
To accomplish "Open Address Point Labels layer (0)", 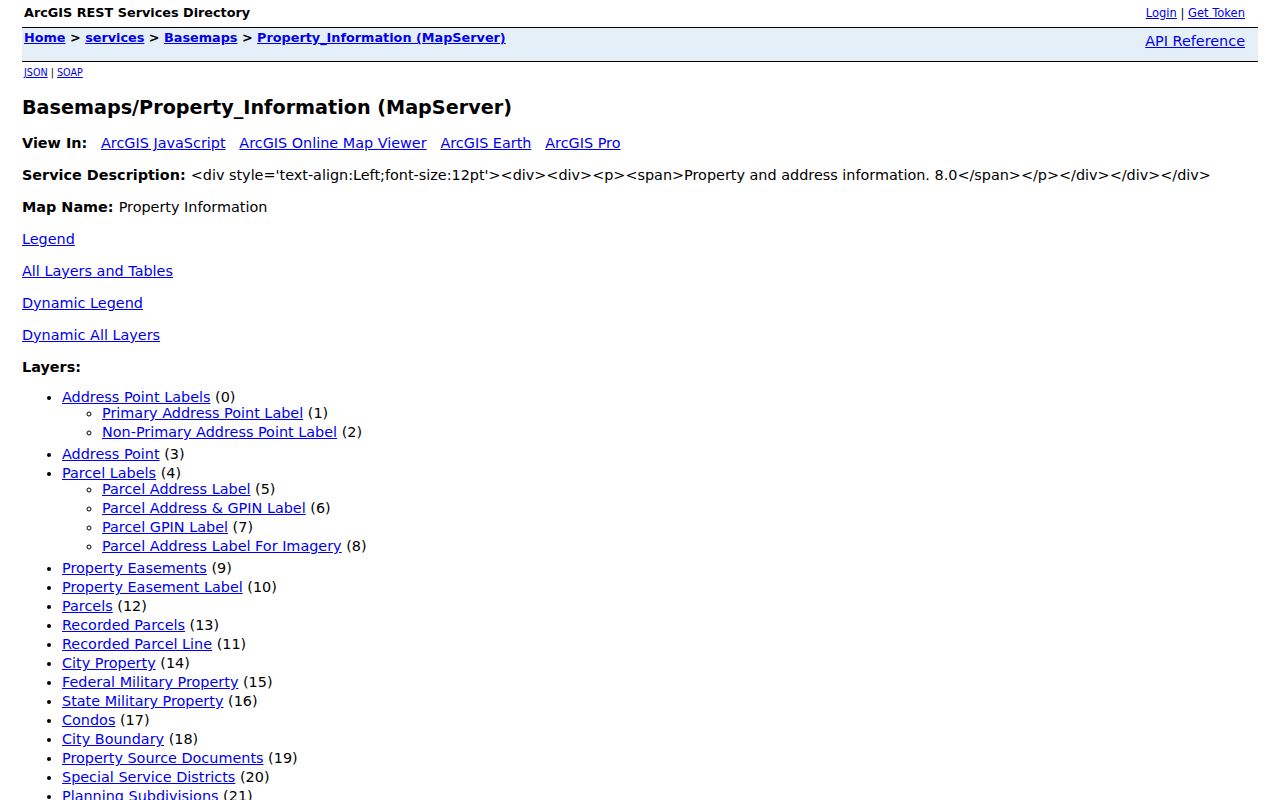I will click(x=136, y=397).
